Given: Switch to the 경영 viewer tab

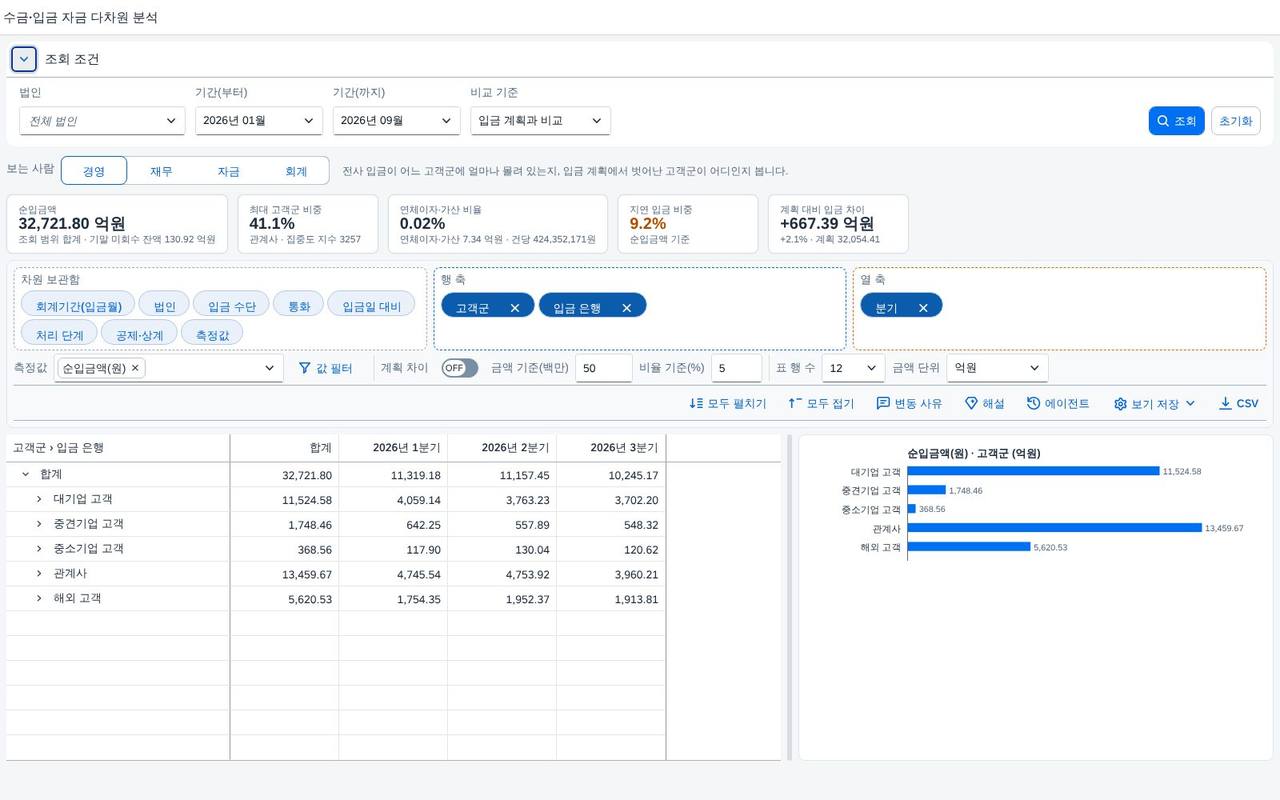Looking at the screenshot, I should (x=94, y=171).
